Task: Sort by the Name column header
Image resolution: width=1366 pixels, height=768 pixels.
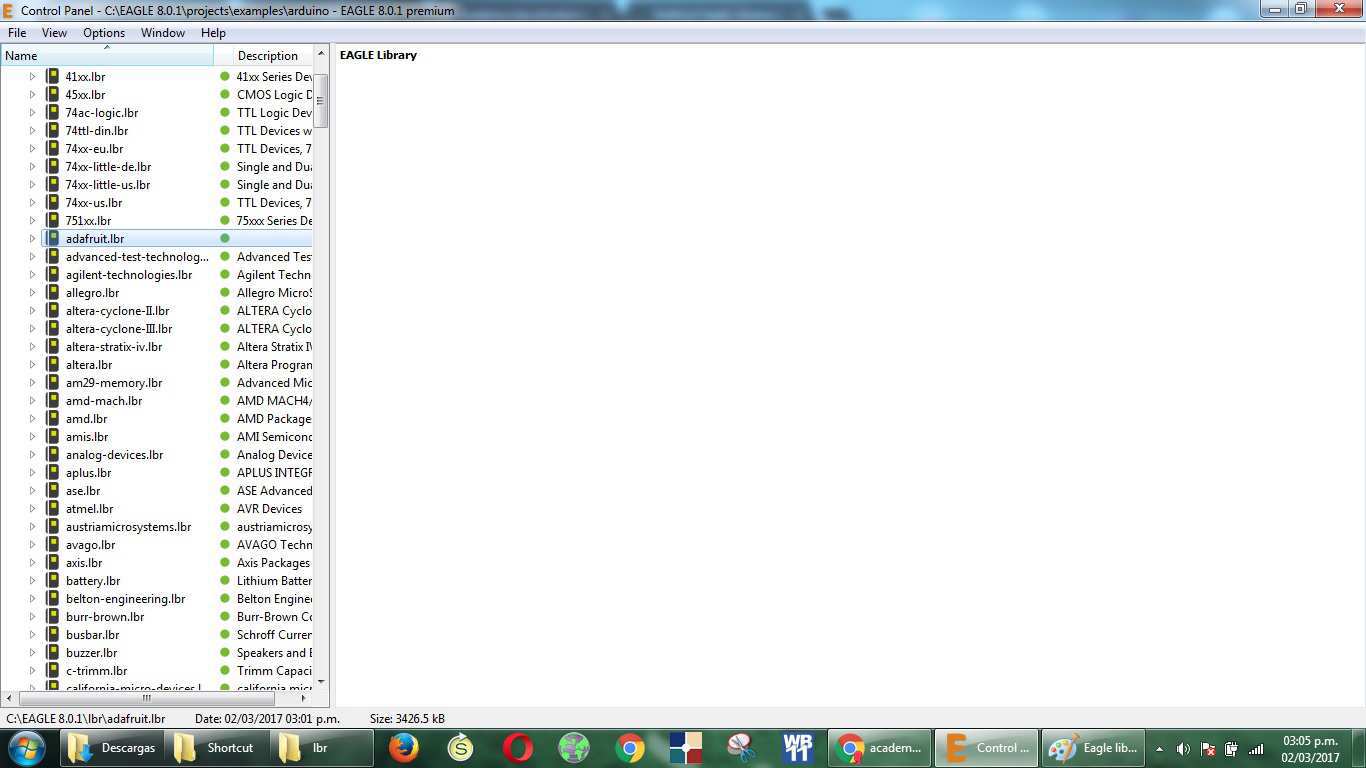Action: coord(107,56)
